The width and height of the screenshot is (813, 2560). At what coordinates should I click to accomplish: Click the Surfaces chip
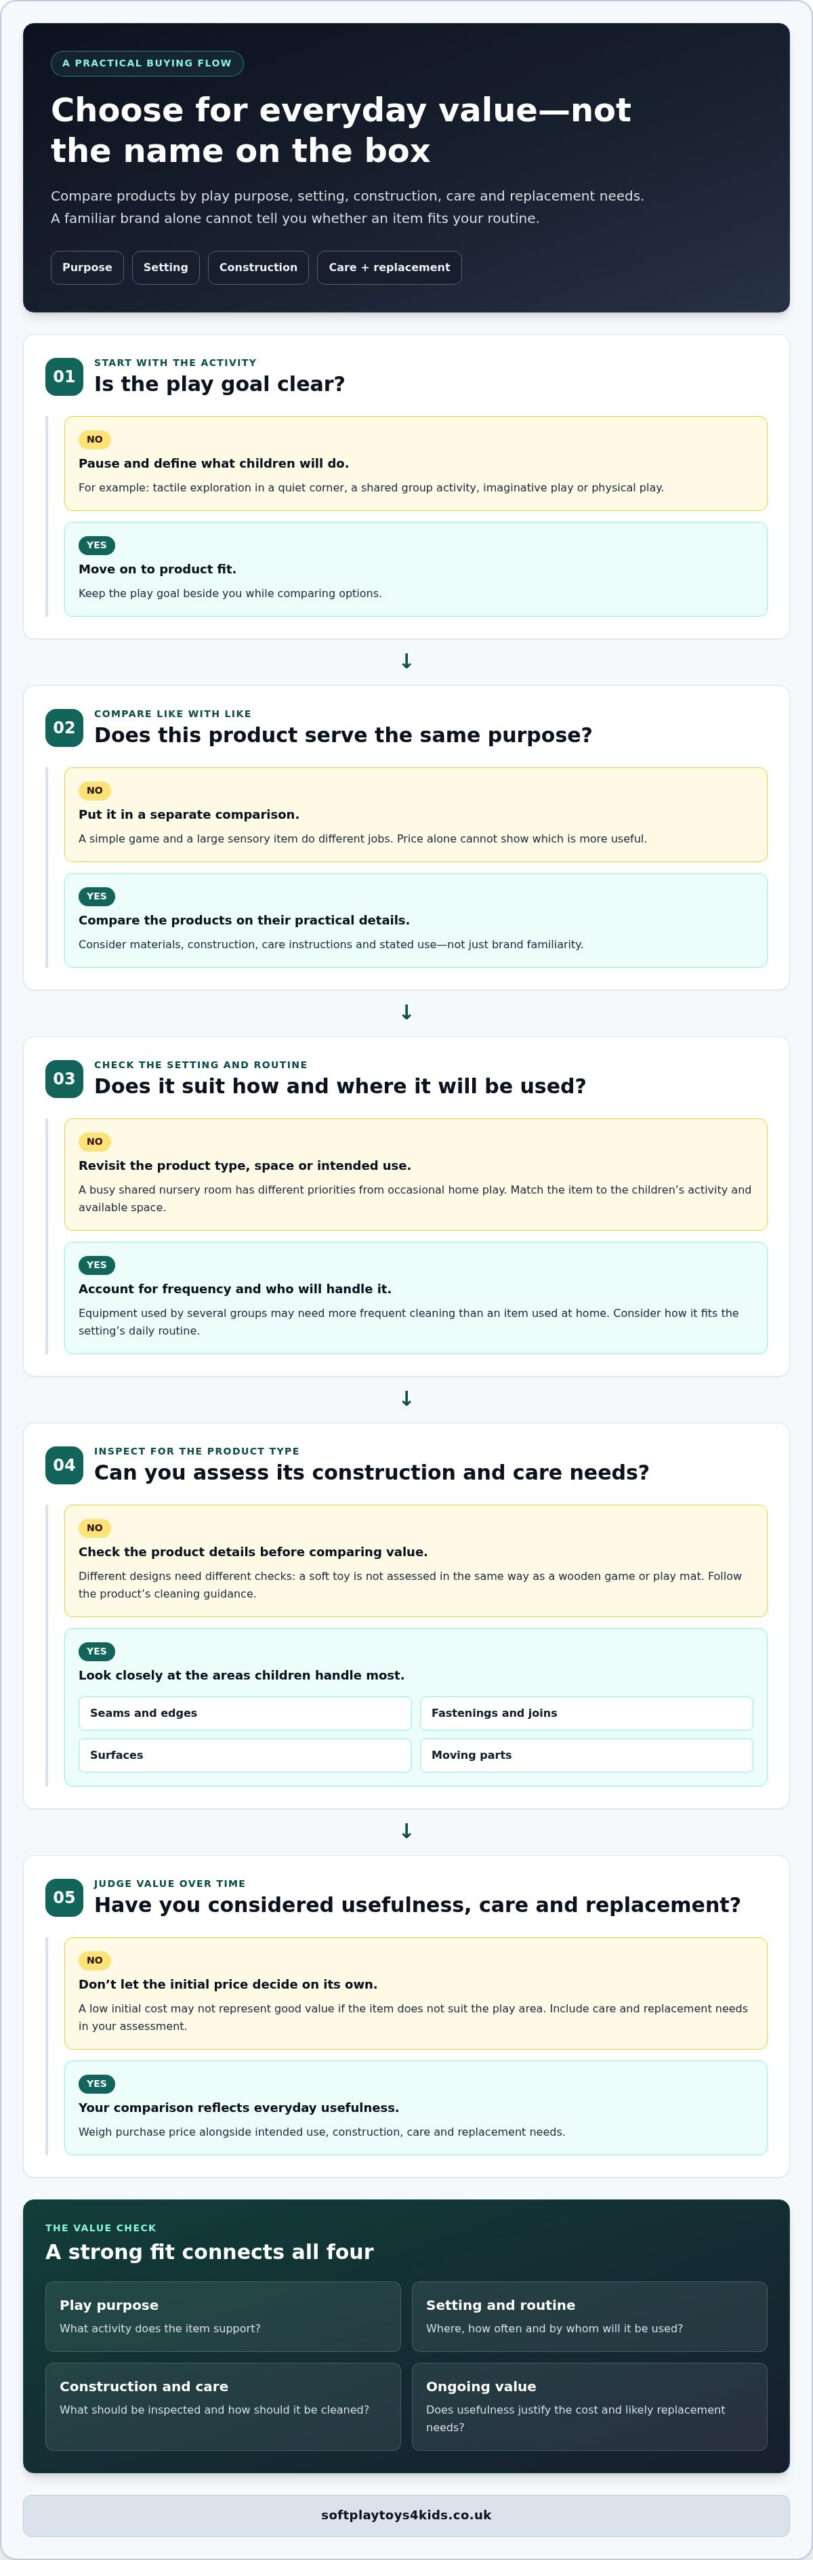245,1755
